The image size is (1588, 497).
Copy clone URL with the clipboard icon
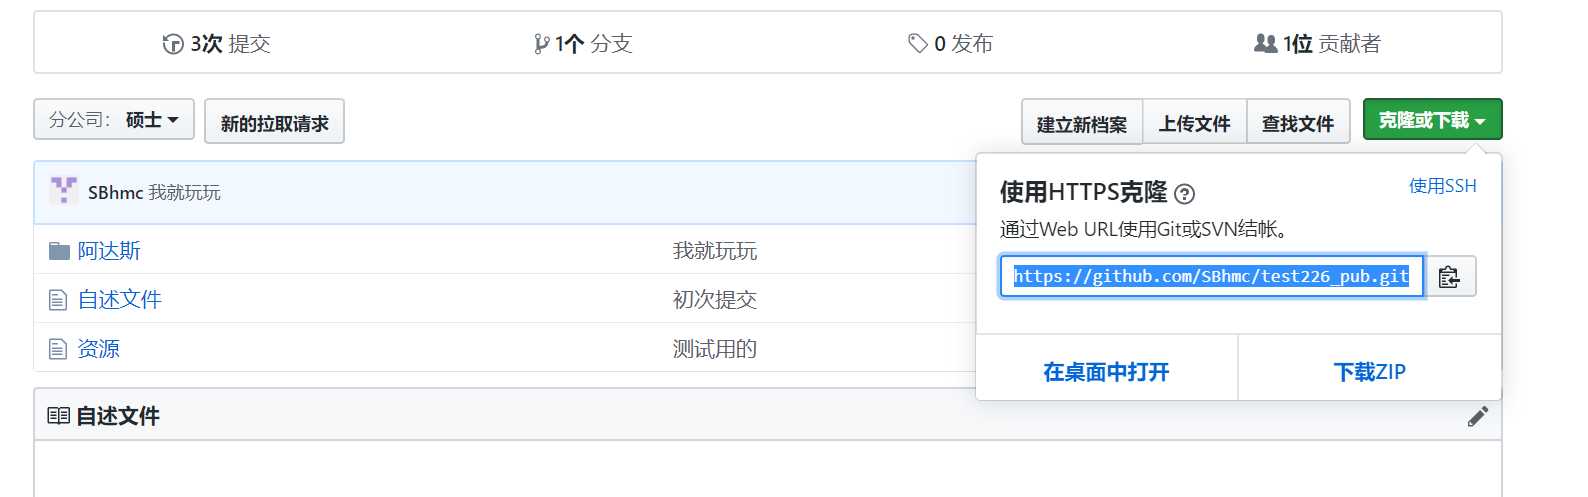(x=1449, y=276)
